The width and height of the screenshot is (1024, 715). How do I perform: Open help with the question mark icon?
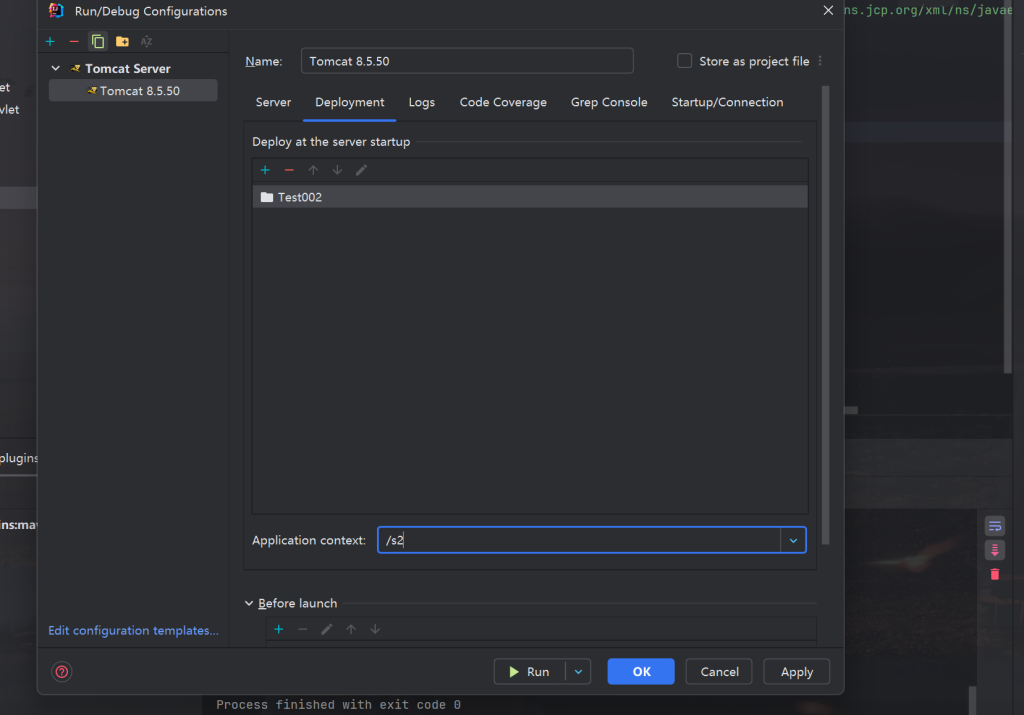(x=62, y=672)
